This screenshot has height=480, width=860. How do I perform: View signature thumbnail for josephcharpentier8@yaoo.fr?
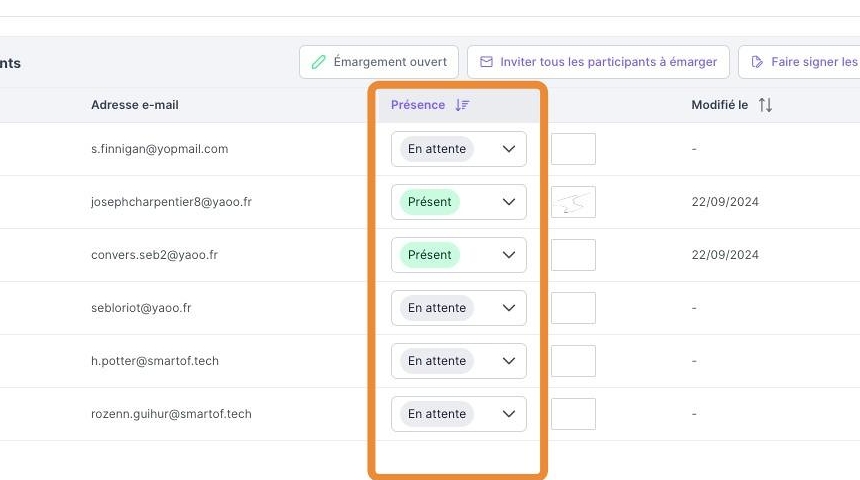coord(573,202)
